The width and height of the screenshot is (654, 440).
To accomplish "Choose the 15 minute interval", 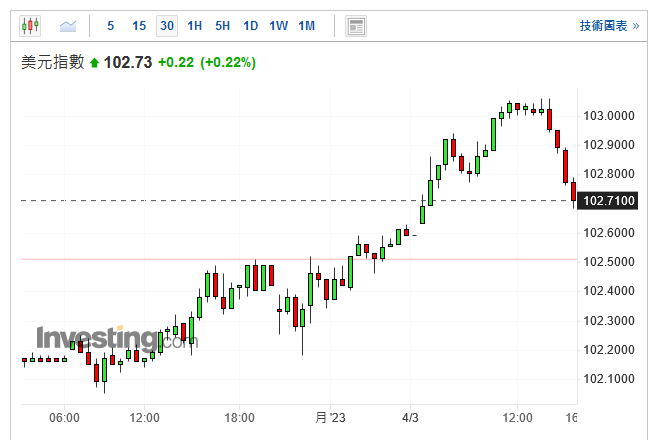I will pyautogui.click(x=139, y=26).
